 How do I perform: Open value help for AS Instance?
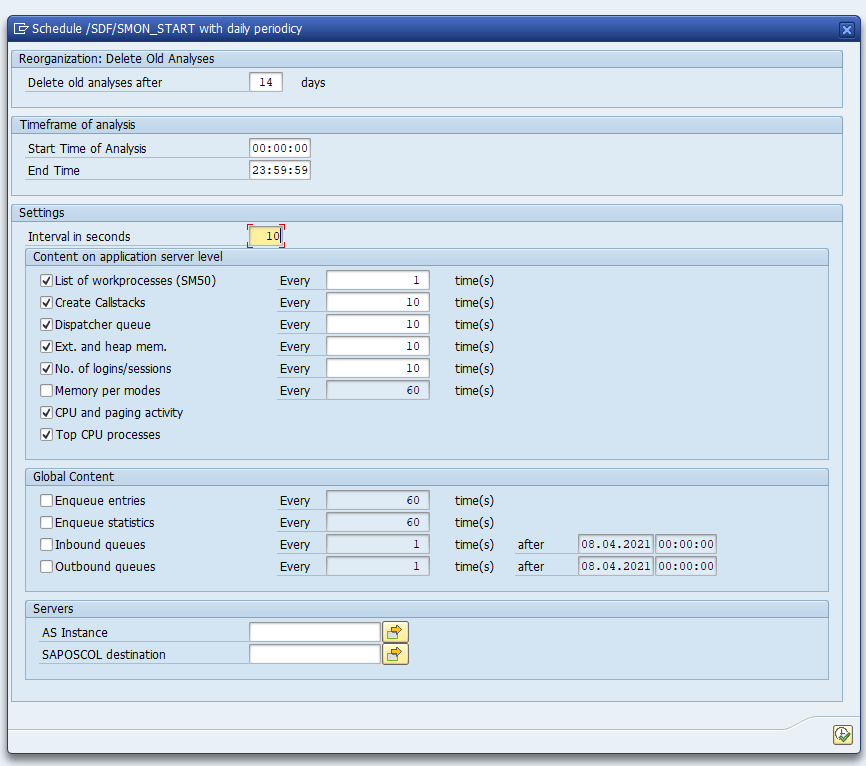point(395,632)
